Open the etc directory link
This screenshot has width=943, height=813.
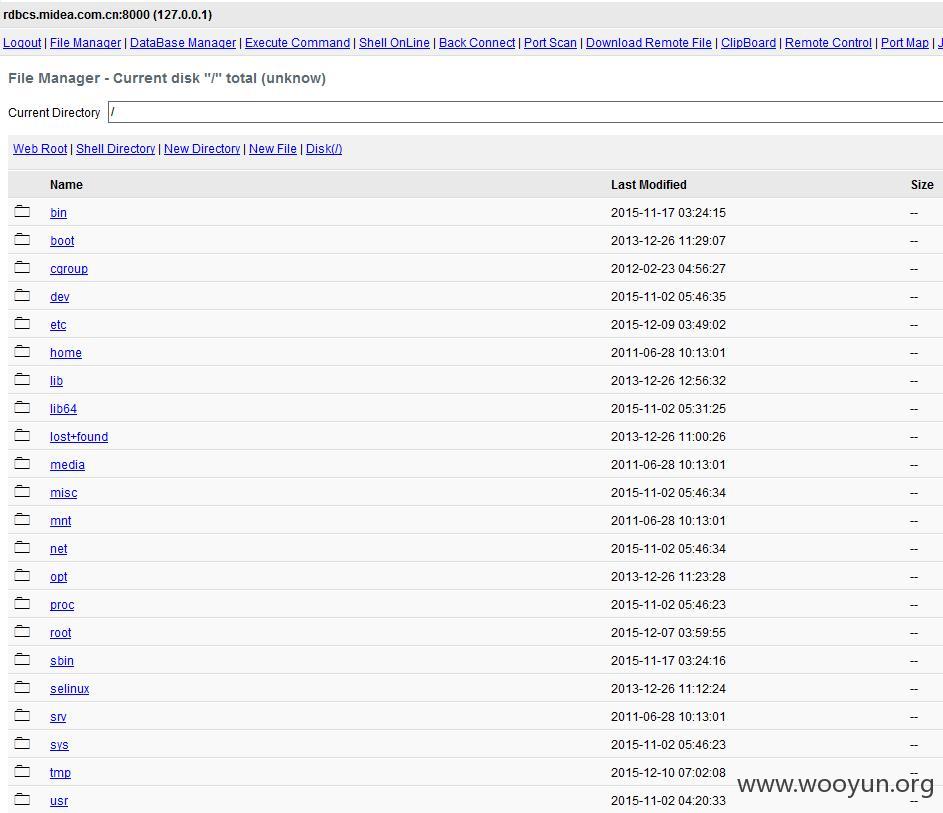pos(58,325)
